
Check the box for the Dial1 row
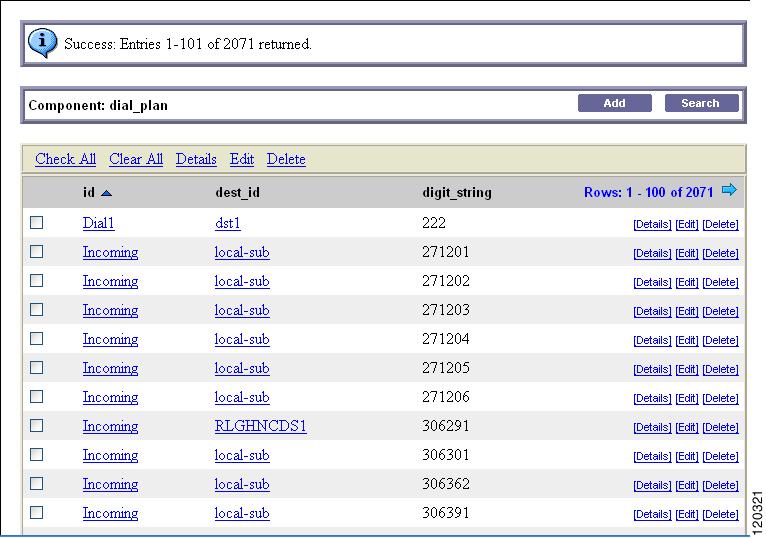pyautogui.click(x=37, y=223)
